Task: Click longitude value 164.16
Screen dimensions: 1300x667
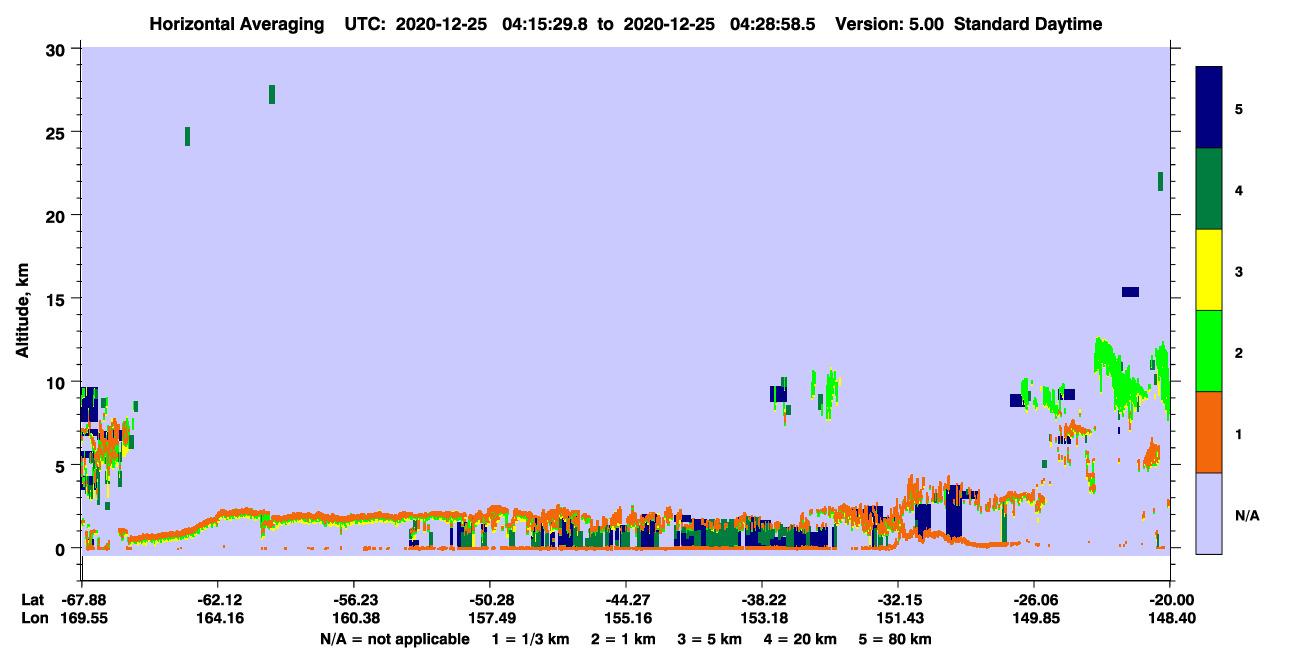Action: coord(219,618)
